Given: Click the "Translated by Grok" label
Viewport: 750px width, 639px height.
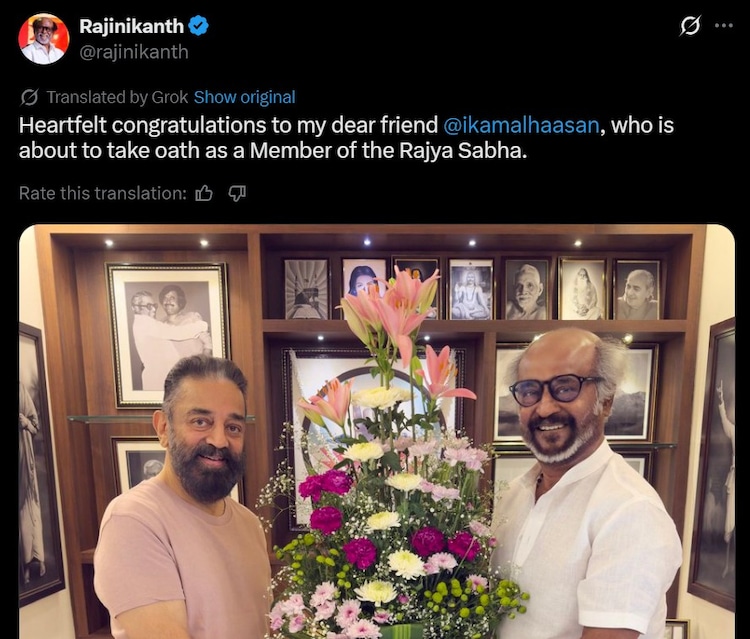Looking at the screenshot, I should (x=117, y=97).
